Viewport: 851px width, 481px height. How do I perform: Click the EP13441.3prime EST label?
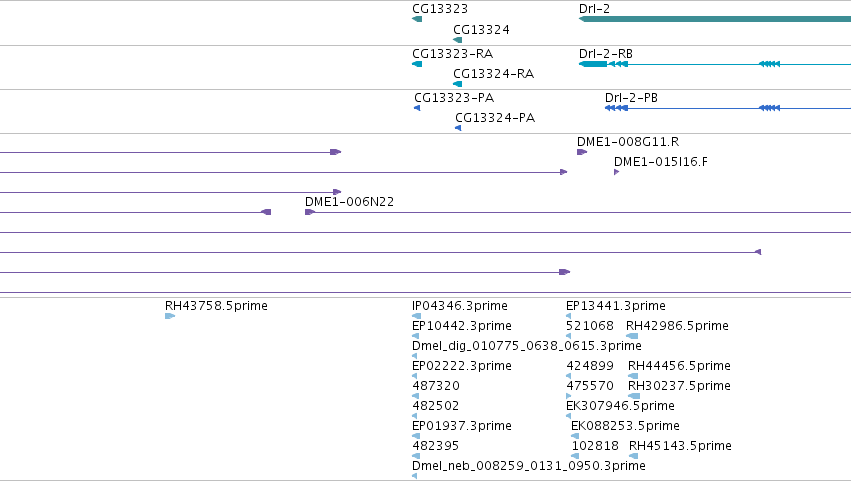click(x=615, y=306)
